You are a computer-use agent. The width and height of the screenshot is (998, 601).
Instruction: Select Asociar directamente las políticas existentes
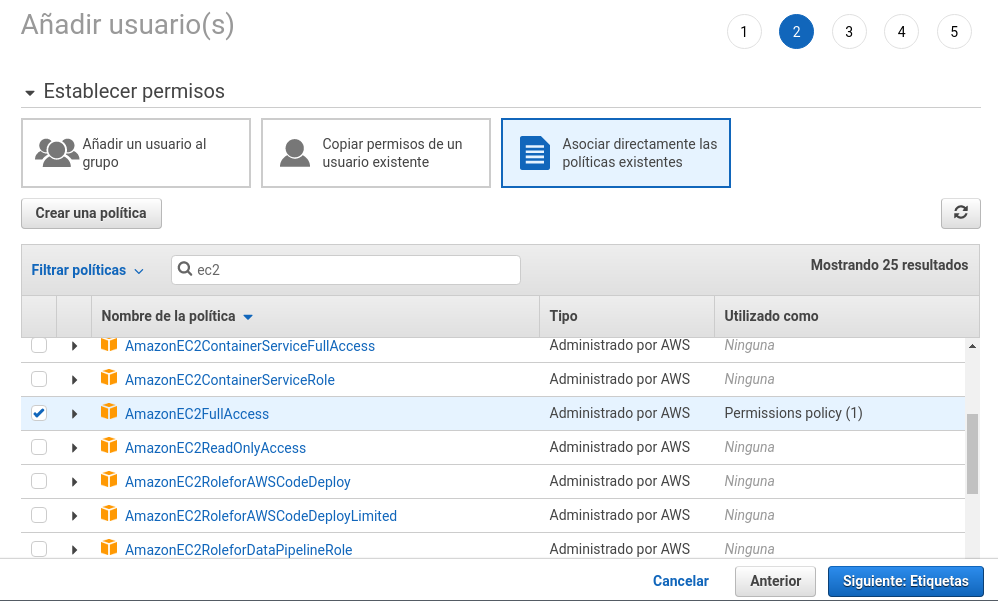click(x=615, y=153)
